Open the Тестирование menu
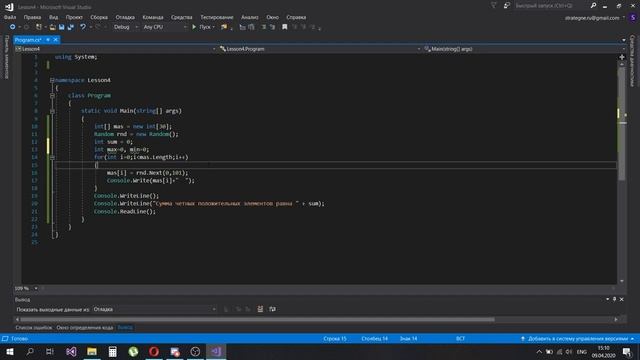640x360 pixels. click(x=217, y=17)
